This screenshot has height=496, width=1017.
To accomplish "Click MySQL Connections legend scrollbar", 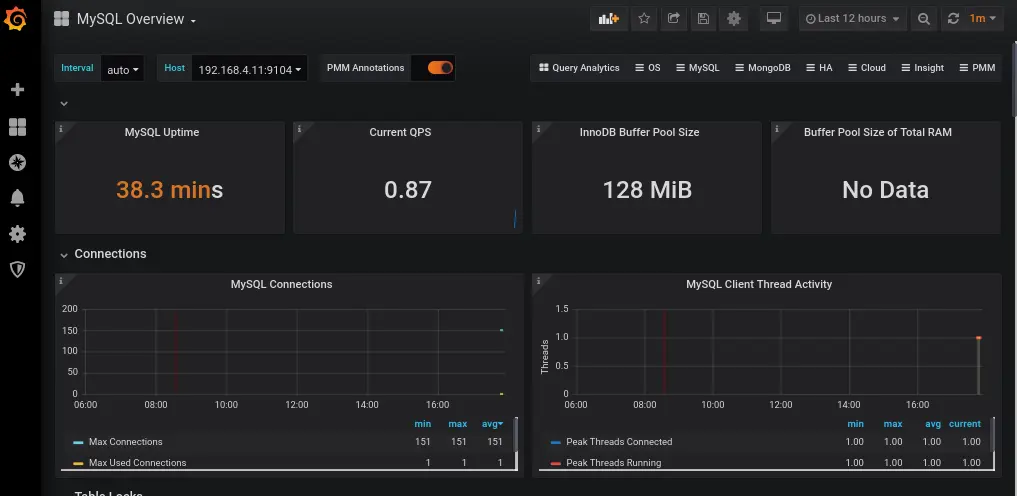I will [516, 434].
